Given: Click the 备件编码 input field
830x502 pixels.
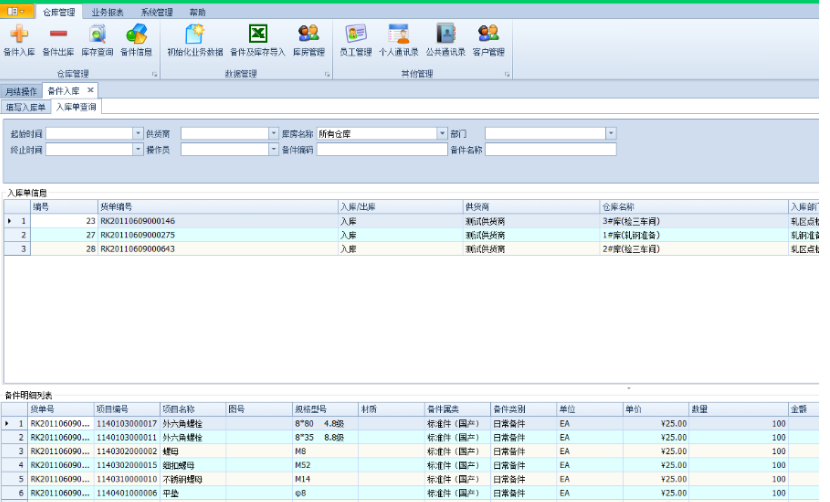Looking at the screenshot, I should tap(381, 150).
